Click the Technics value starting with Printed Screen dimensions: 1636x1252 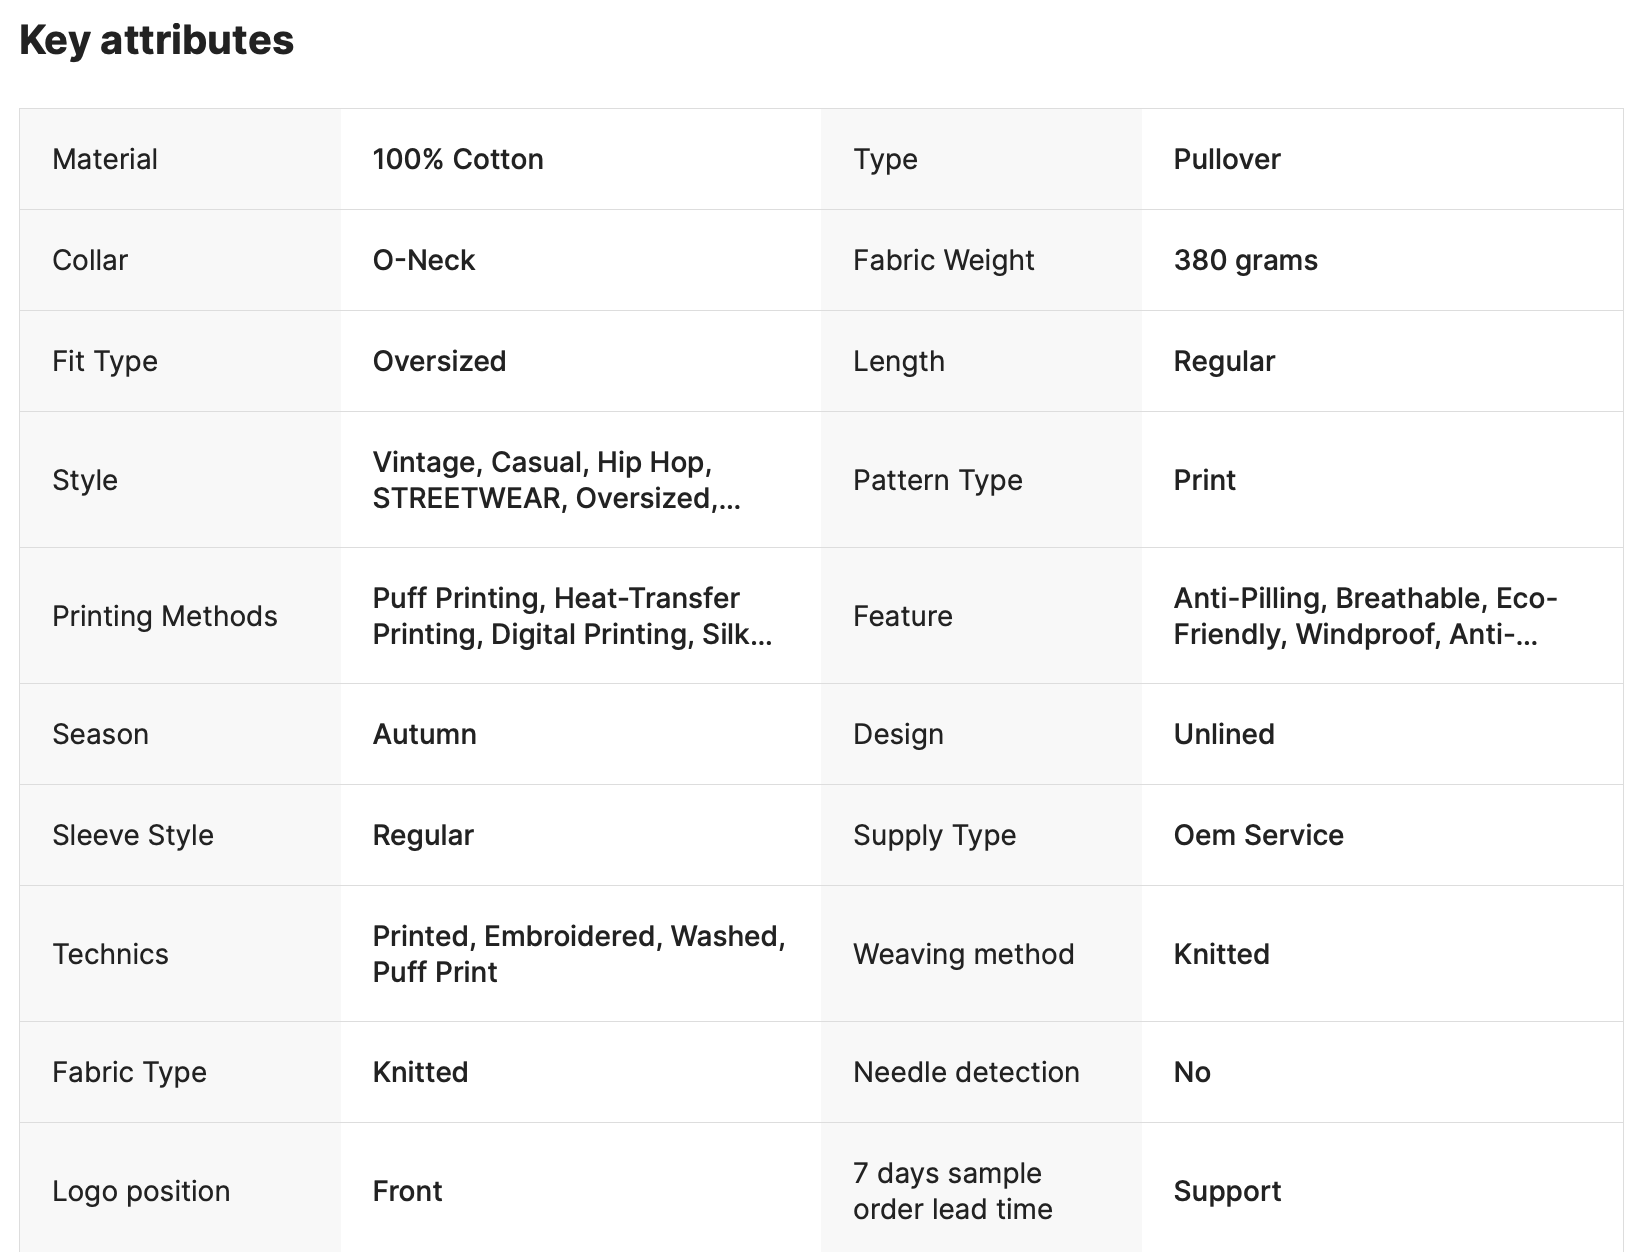click(579, 954)
